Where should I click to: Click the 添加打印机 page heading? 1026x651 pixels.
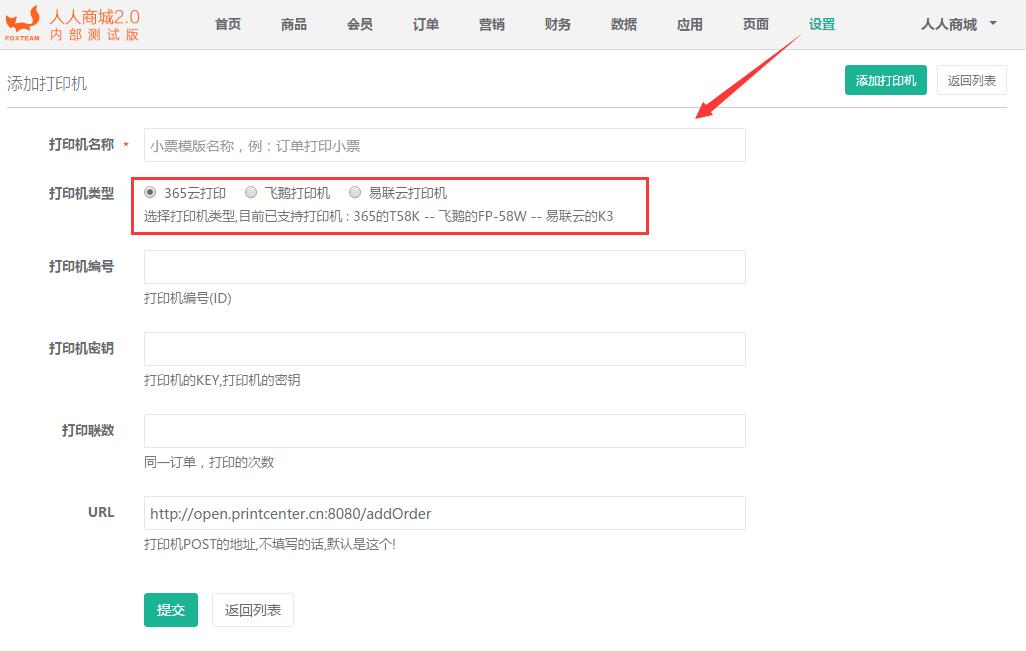coord(47,84)
